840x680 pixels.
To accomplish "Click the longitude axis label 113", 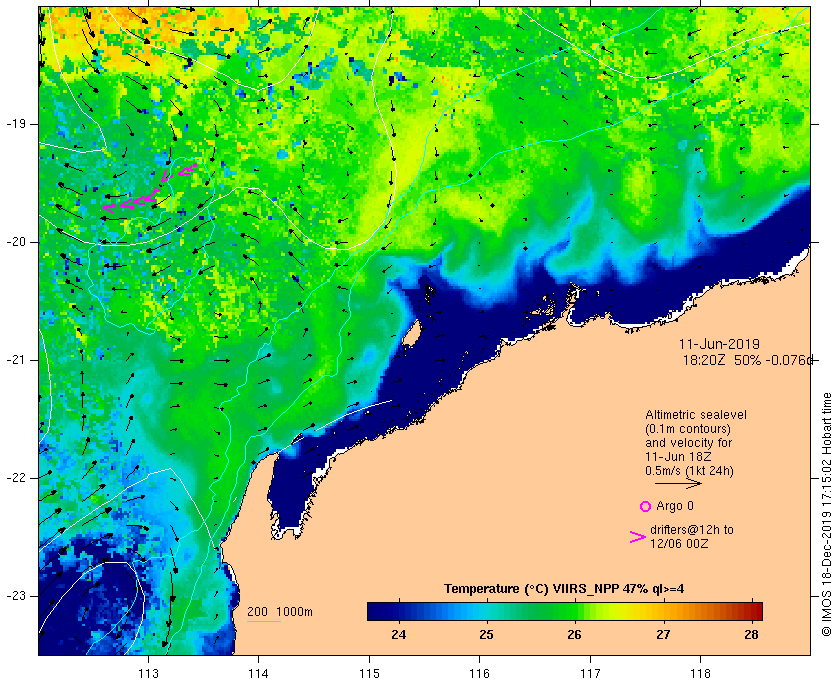I will 148,673.
